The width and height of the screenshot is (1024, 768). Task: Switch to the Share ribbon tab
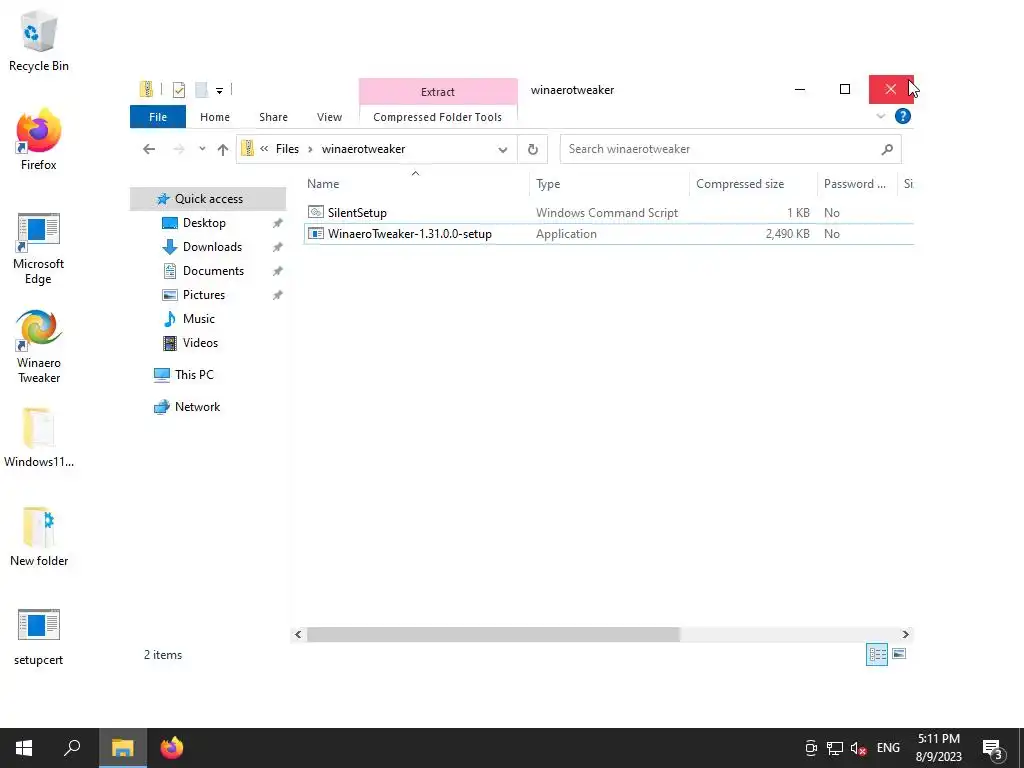coord(273,117)
